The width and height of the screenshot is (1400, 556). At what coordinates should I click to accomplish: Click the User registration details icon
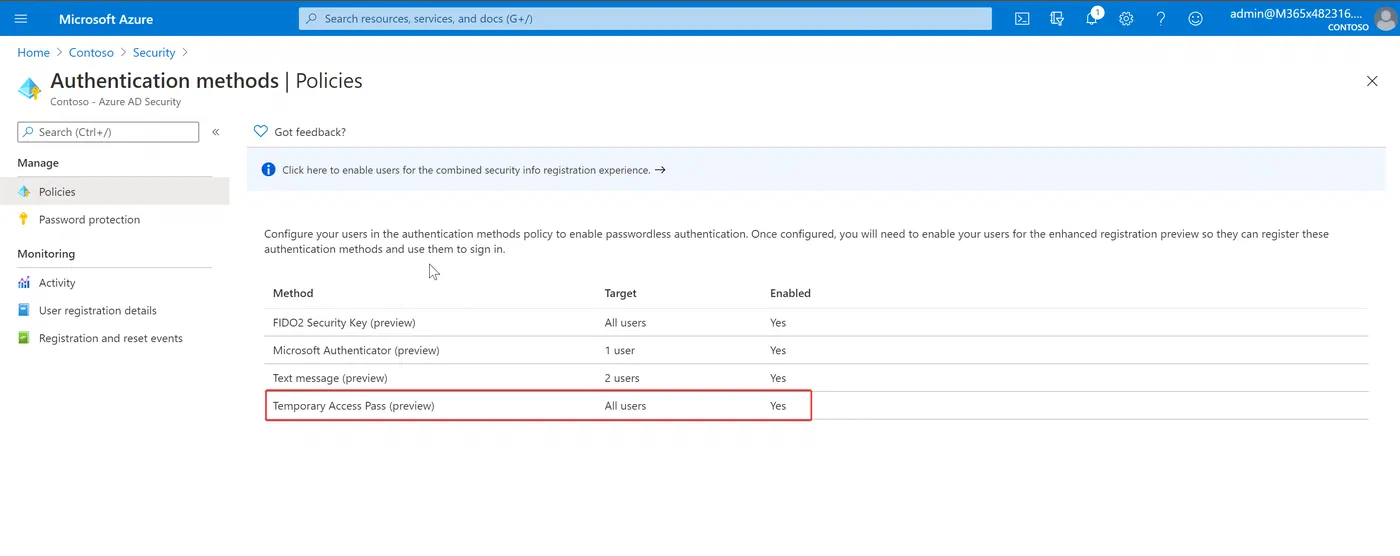click(x=24, y=310)
